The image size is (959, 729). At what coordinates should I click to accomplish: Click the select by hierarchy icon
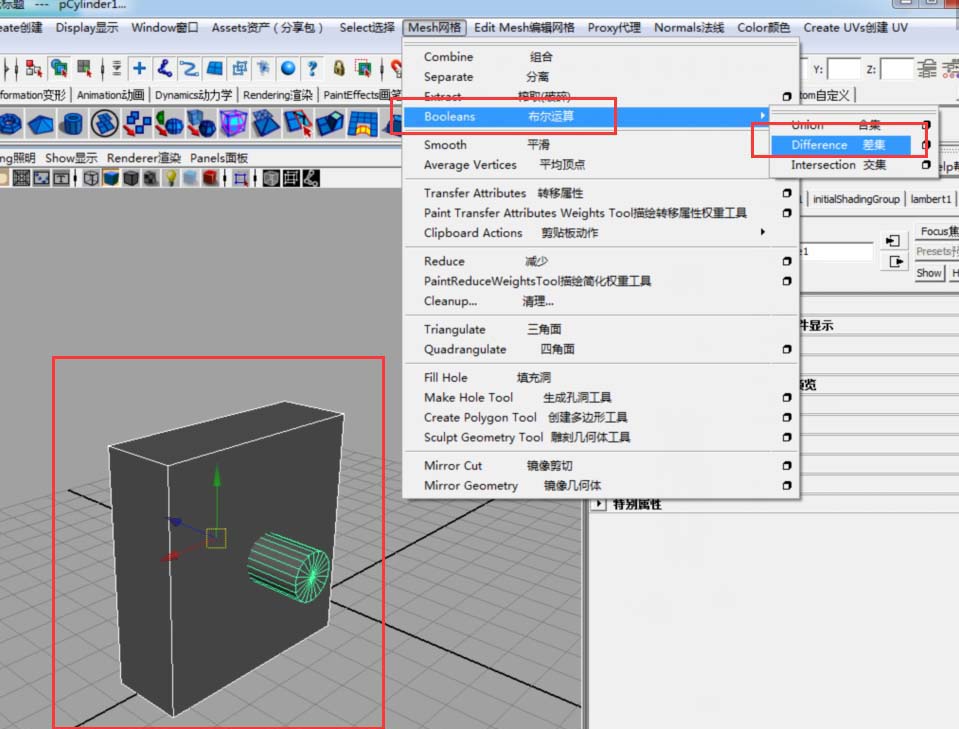(34, 68)
